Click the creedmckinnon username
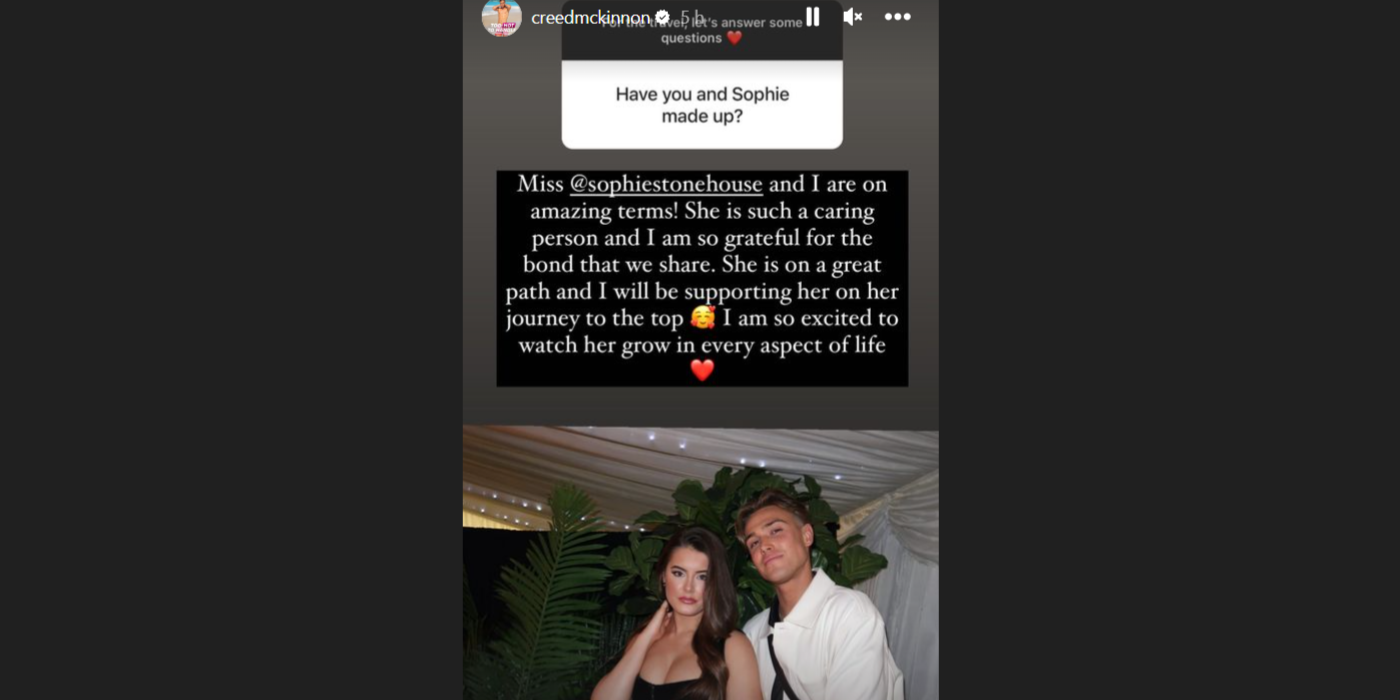Screen dimensions: 1400x700 590,18
